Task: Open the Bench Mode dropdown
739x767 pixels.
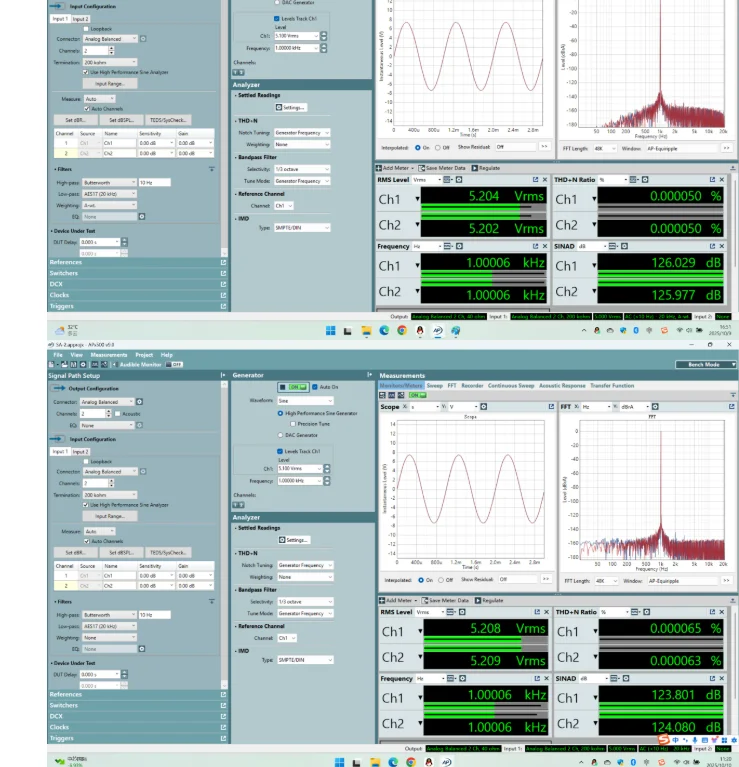Action: click(x=705, y=365)
